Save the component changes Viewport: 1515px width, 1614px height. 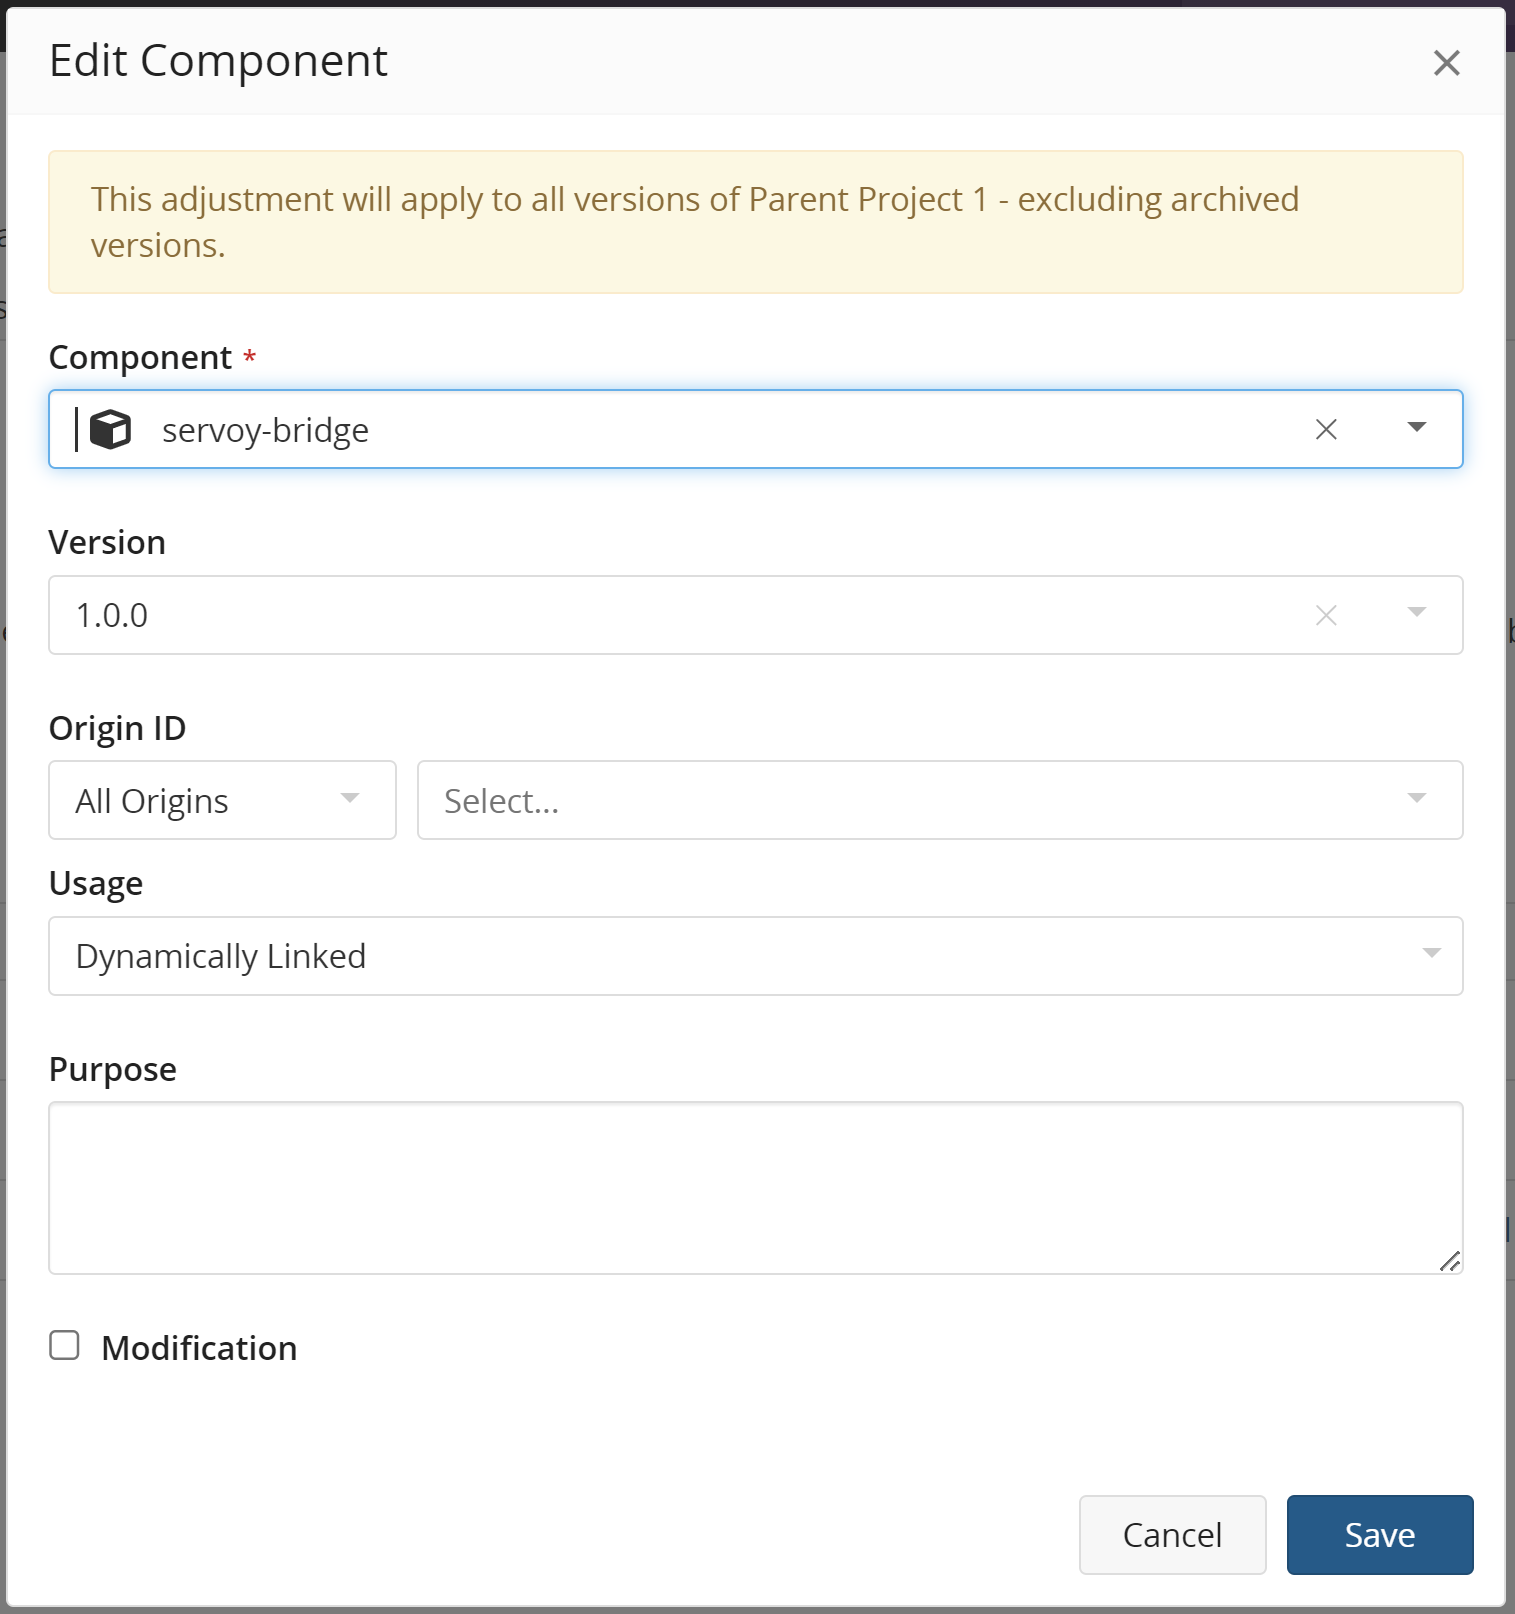[x=1379, y=1534]
